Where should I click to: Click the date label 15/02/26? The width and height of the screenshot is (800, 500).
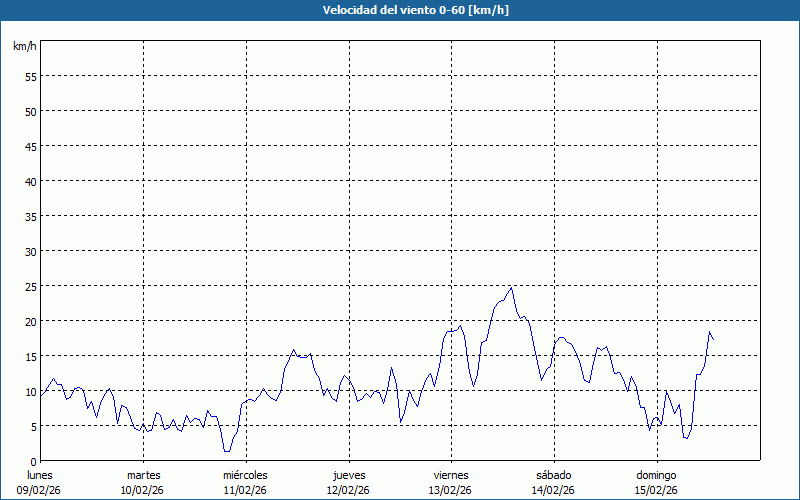click(x=656, y=490)
